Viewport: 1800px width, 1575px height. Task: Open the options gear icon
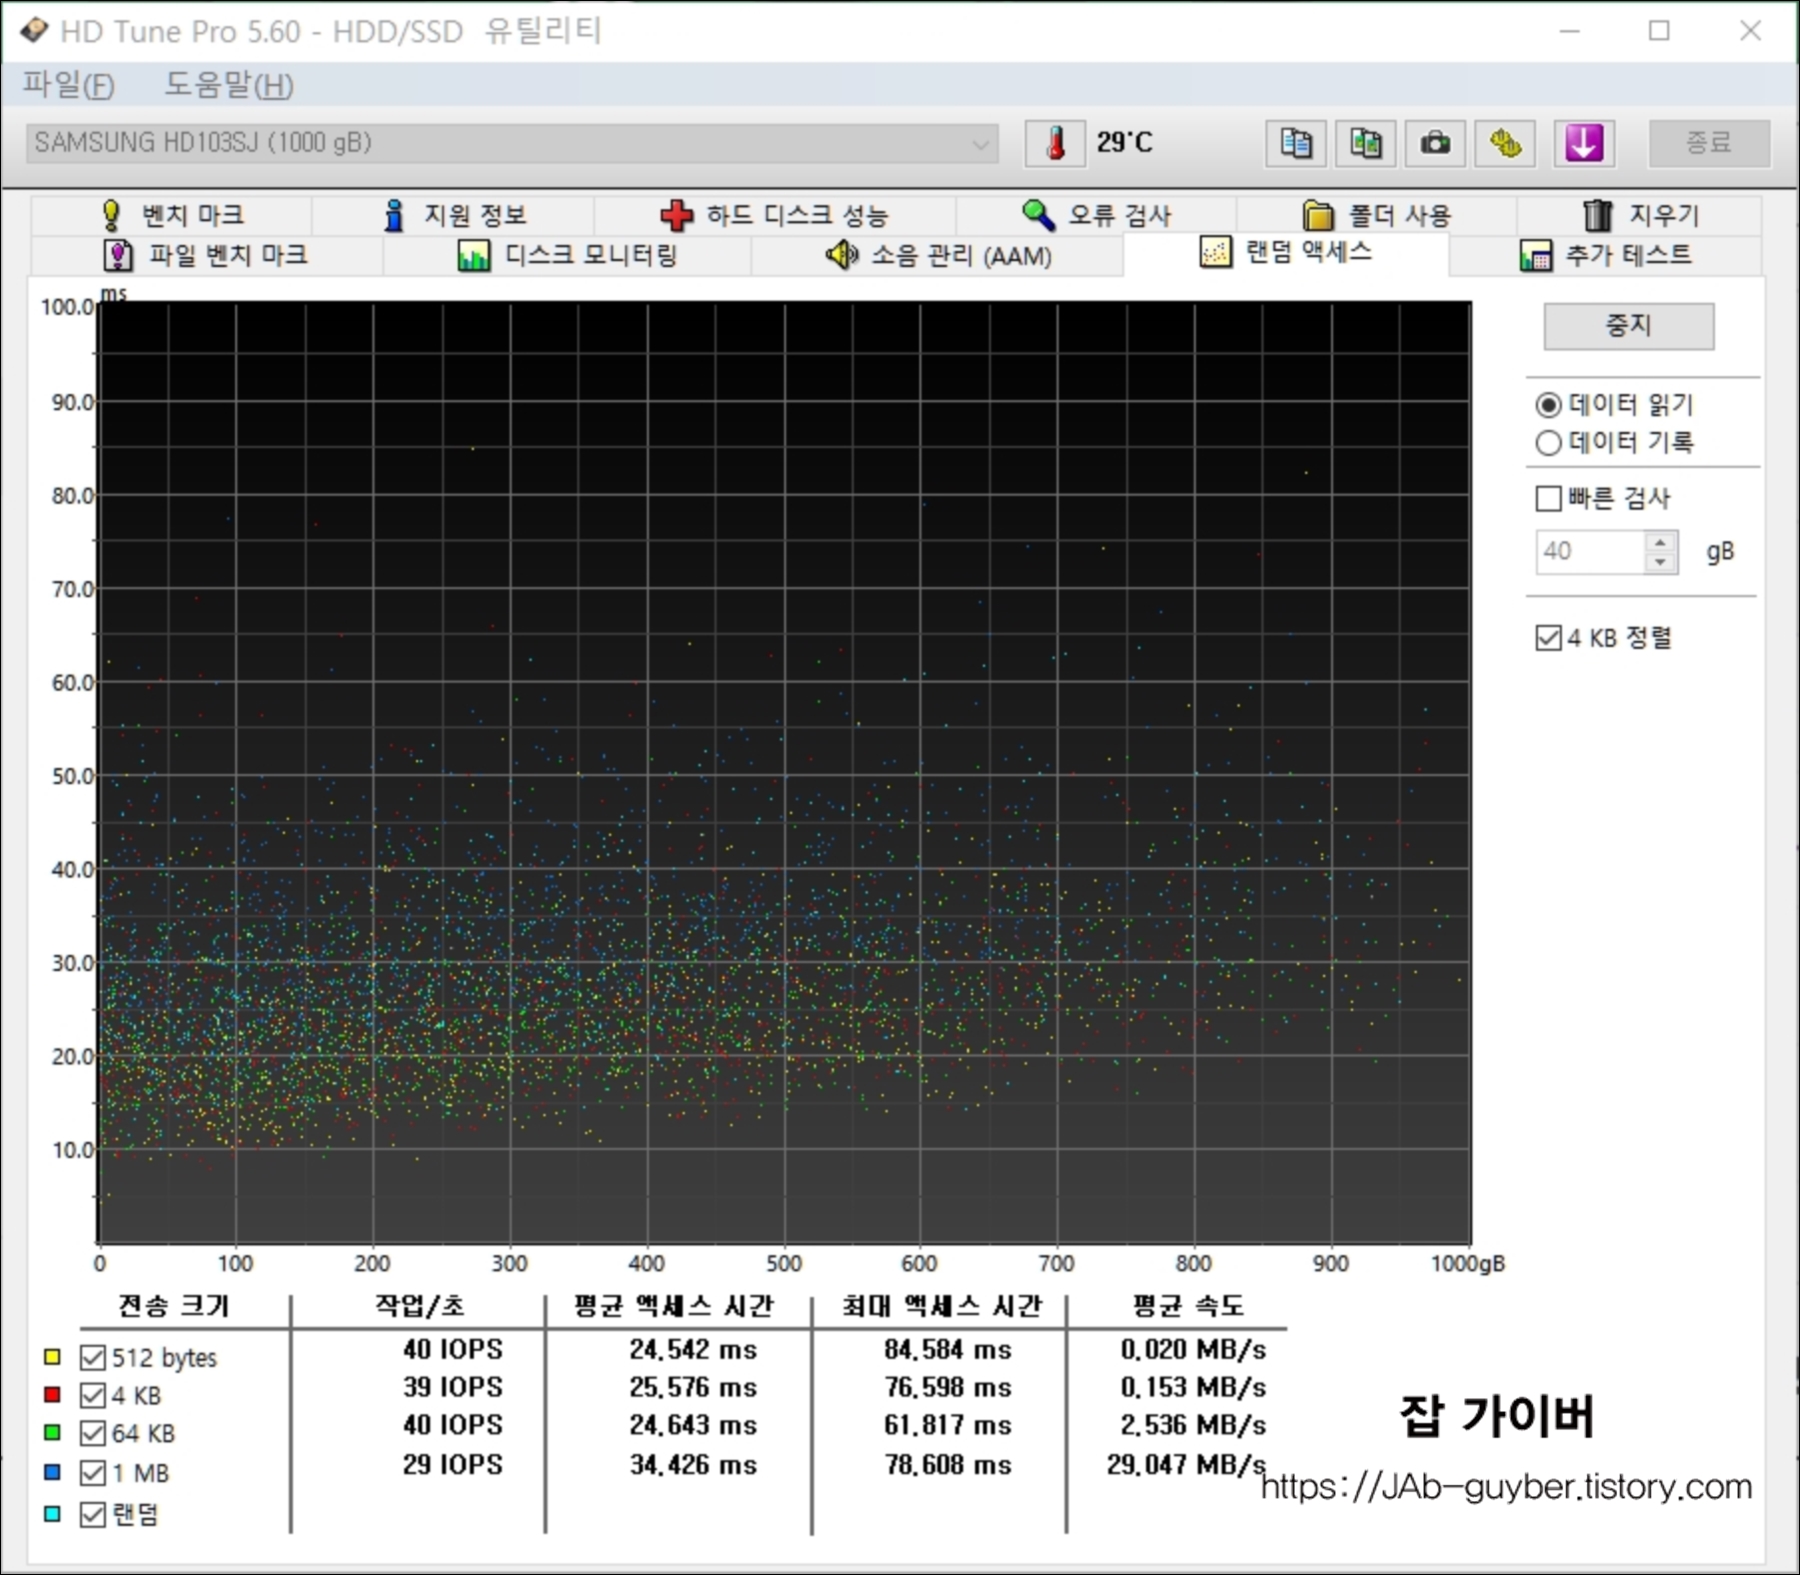tap(1505, 143)
